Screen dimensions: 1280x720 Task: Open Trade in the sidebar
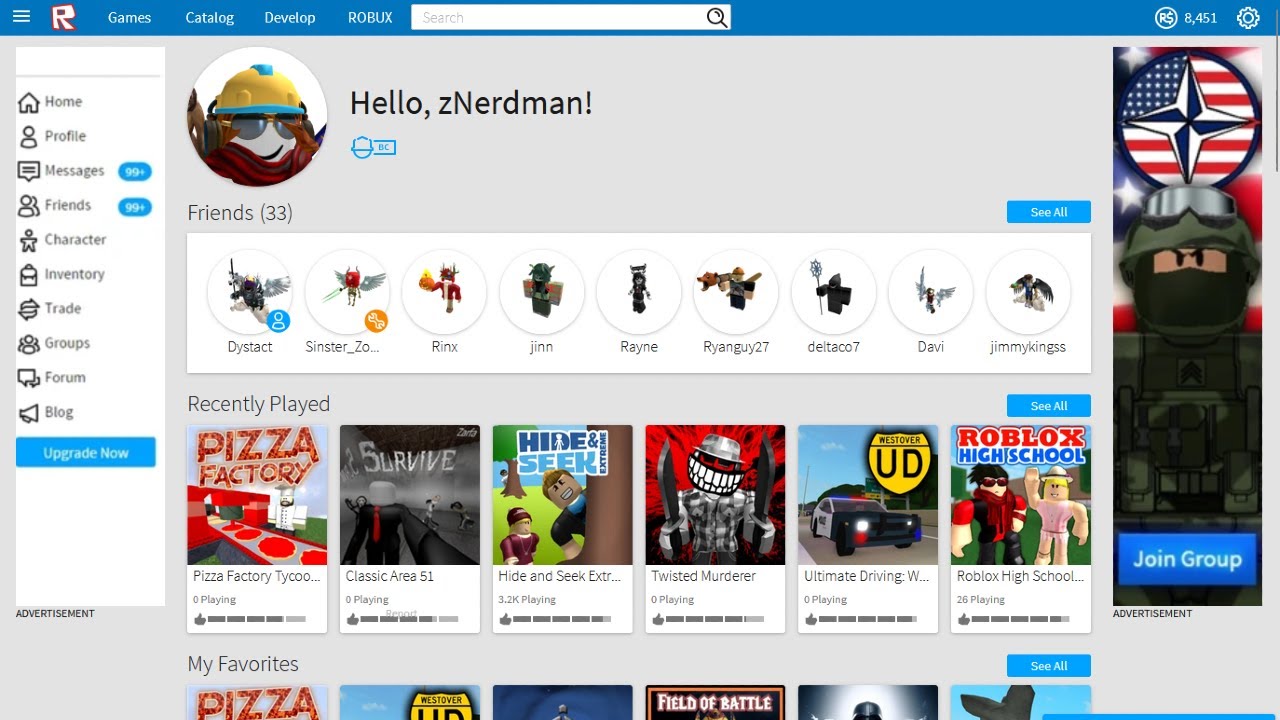pos(63,308)
